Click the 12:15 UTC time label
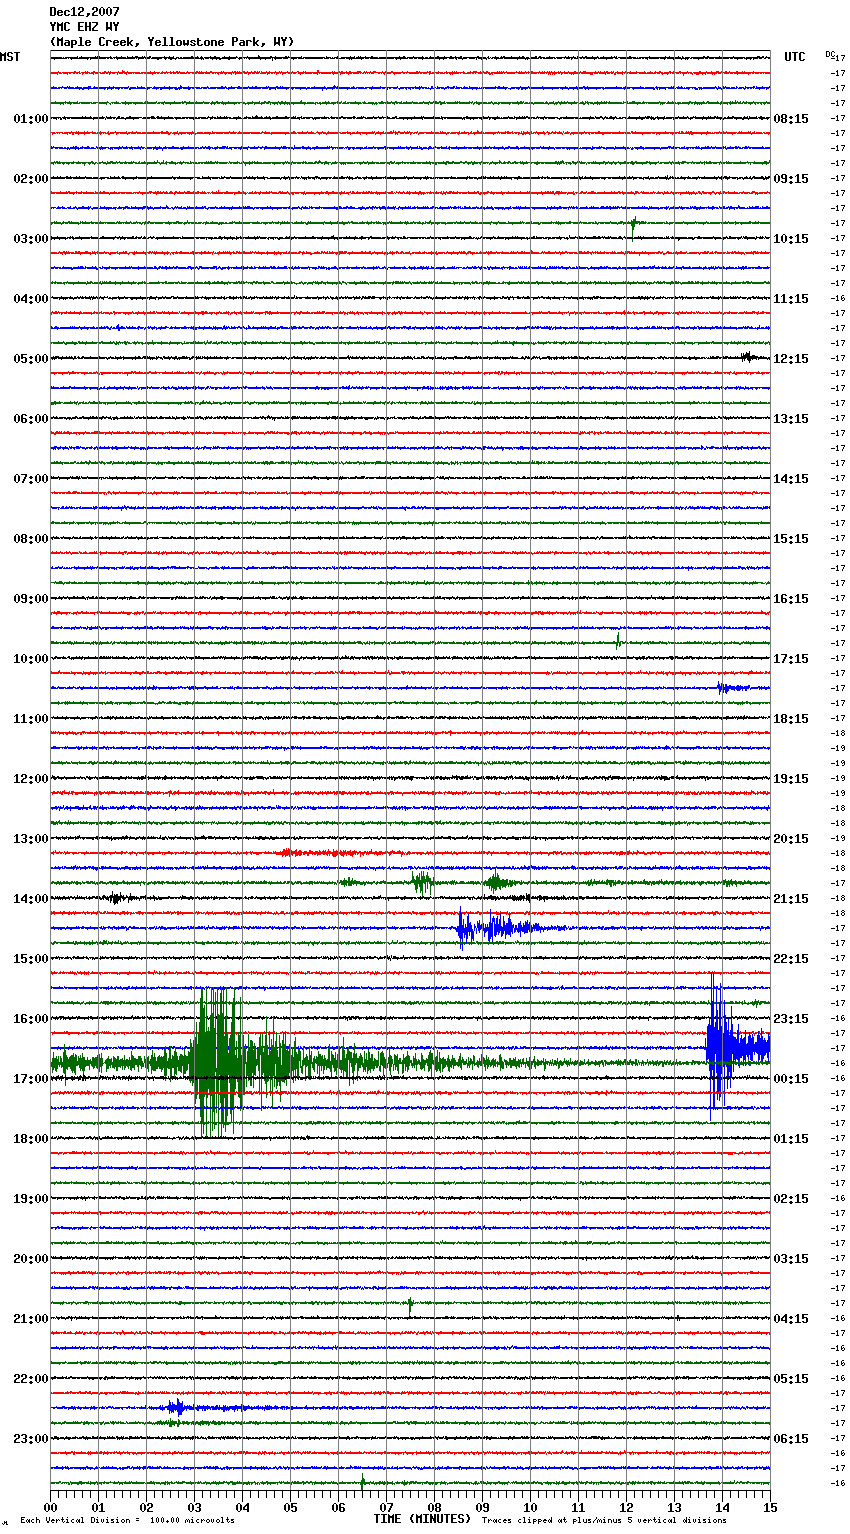This screenshot has width=850, height=1534. click(791, 359)
